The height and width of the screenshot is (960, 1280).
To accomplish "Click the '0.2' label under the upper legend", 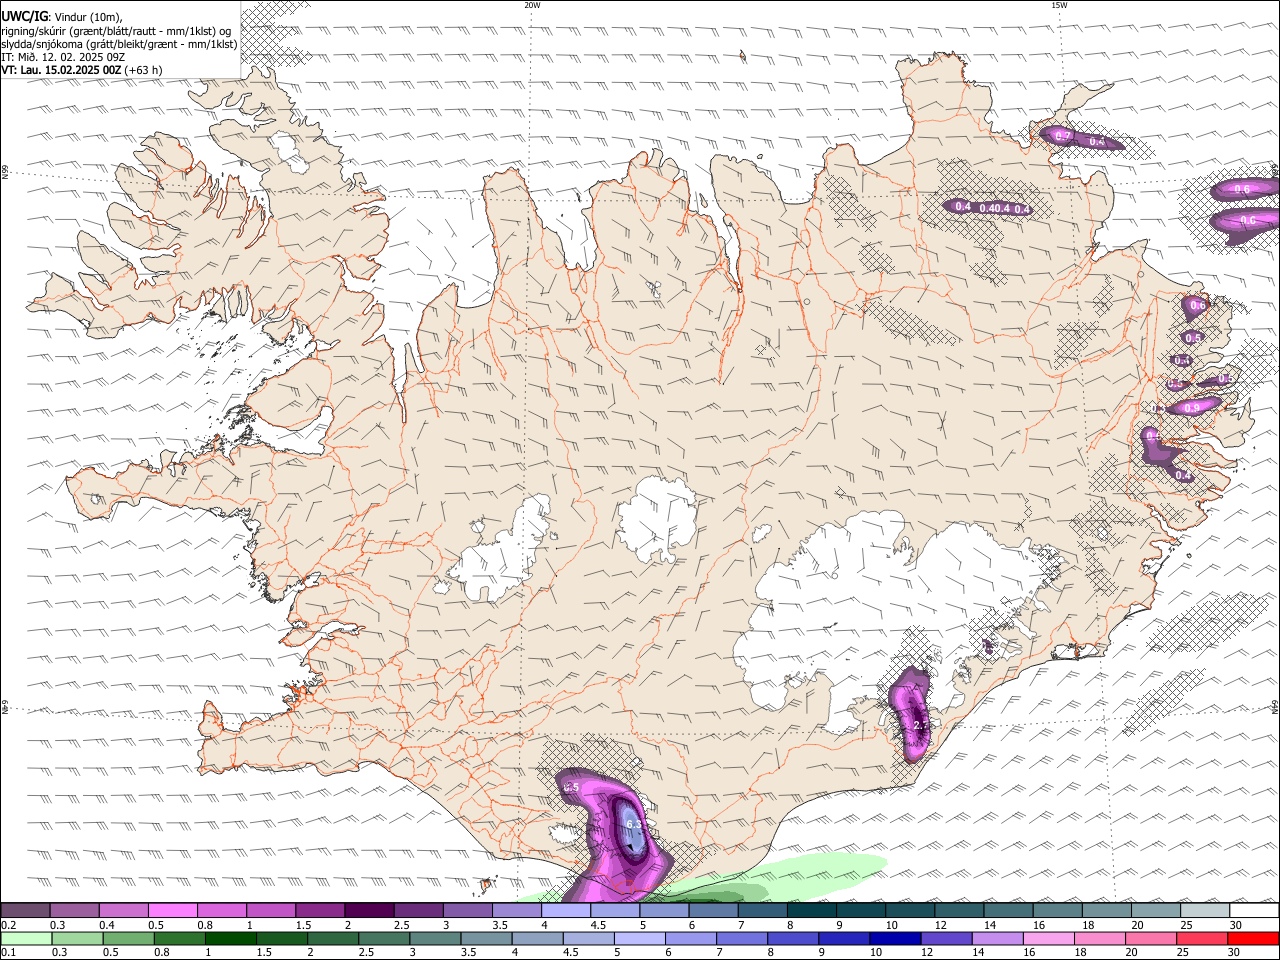I will [8, 925].
